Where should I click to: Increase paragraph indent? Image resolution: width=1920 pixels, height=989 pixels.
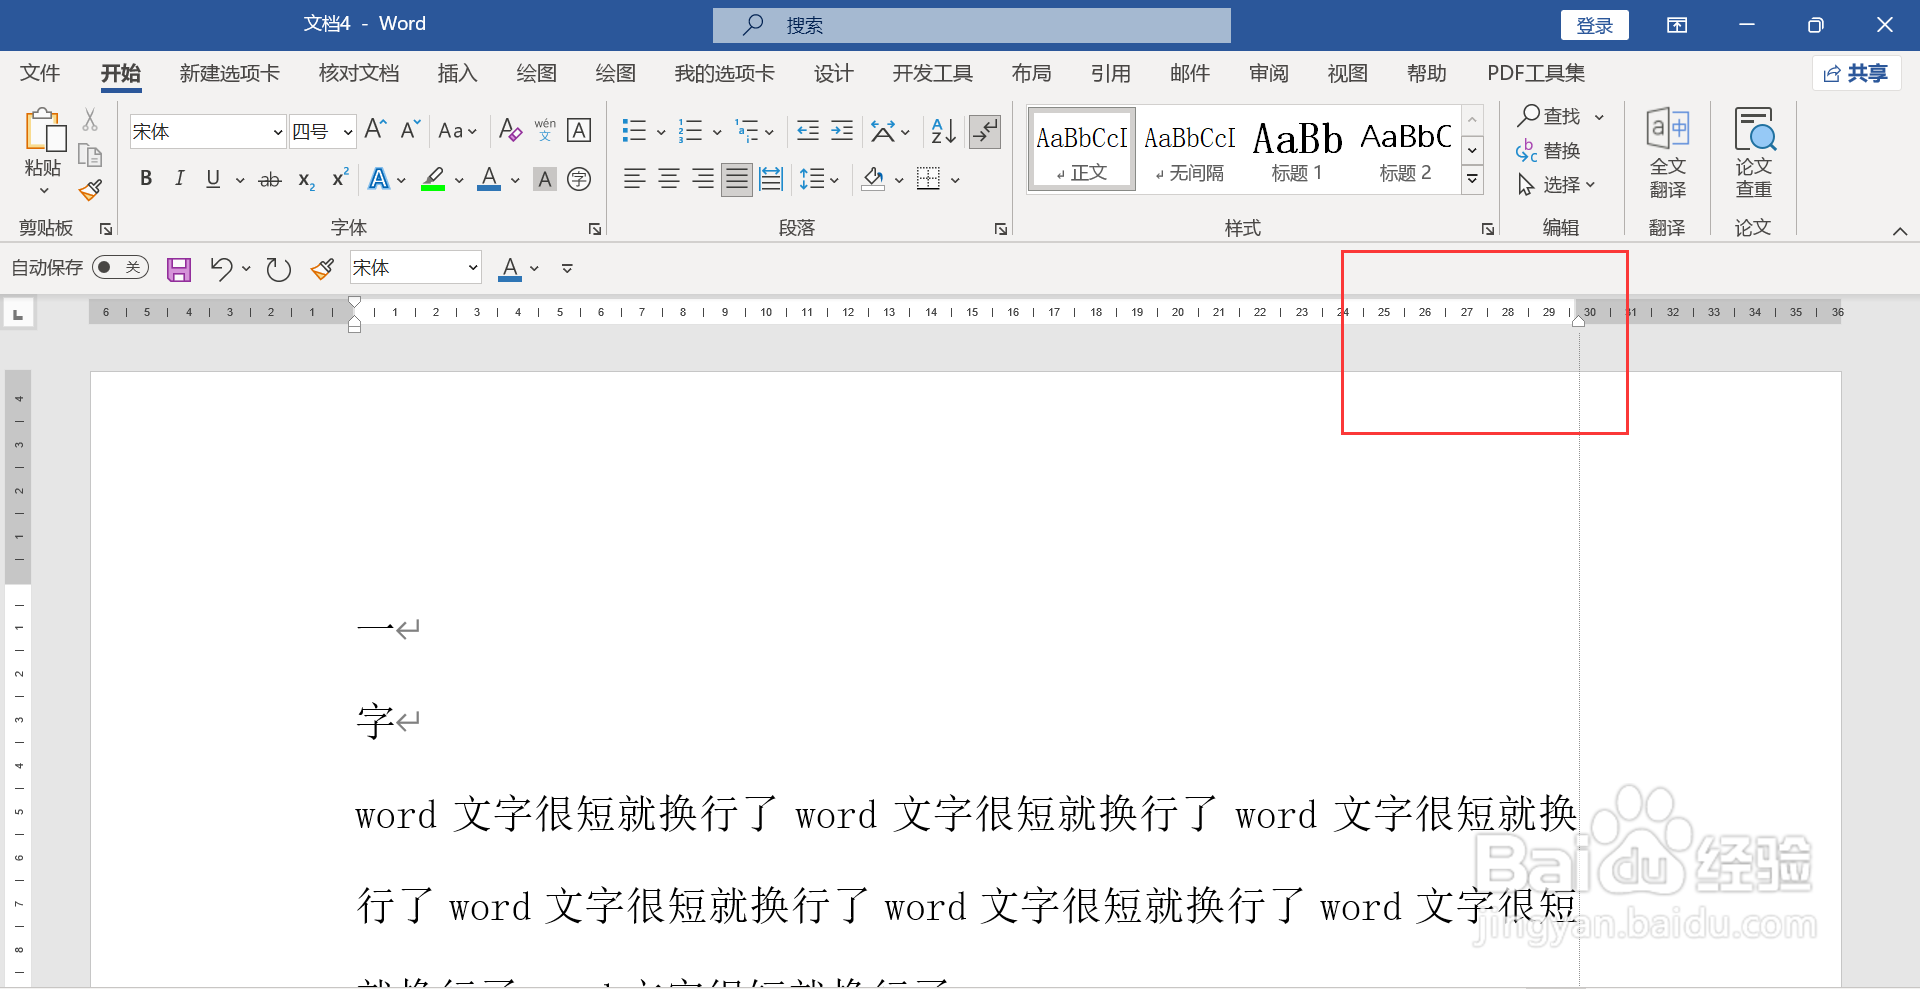tap(842, 130)
